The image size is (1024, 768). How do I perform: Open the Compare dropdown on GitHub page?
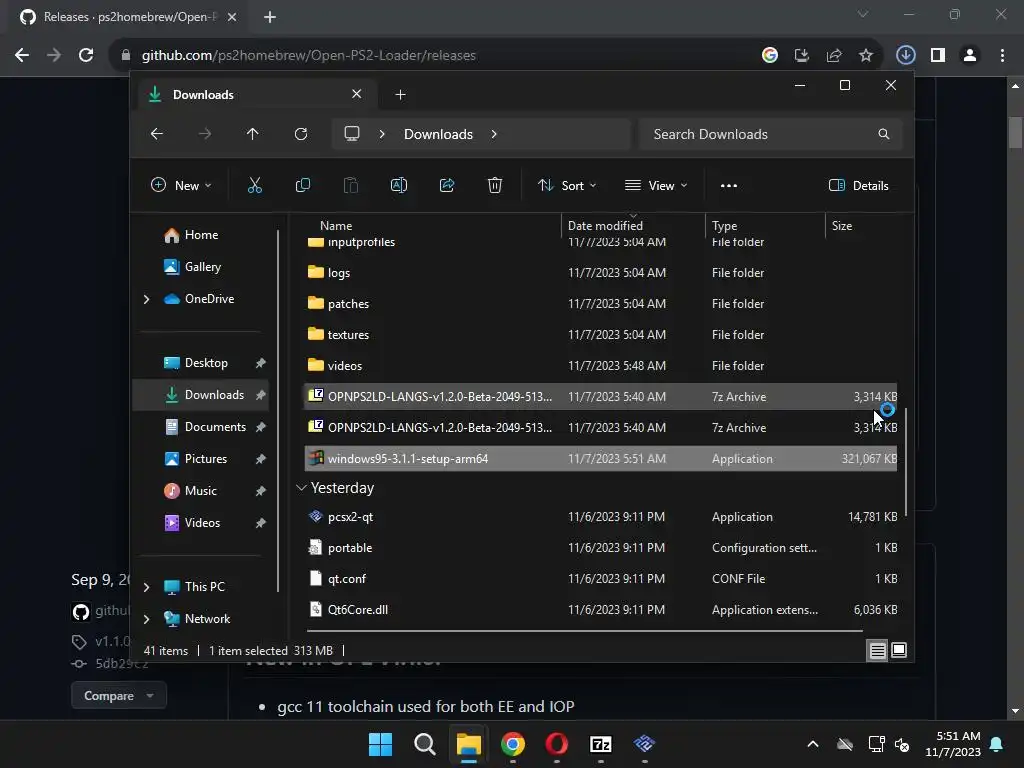[119, 696]
